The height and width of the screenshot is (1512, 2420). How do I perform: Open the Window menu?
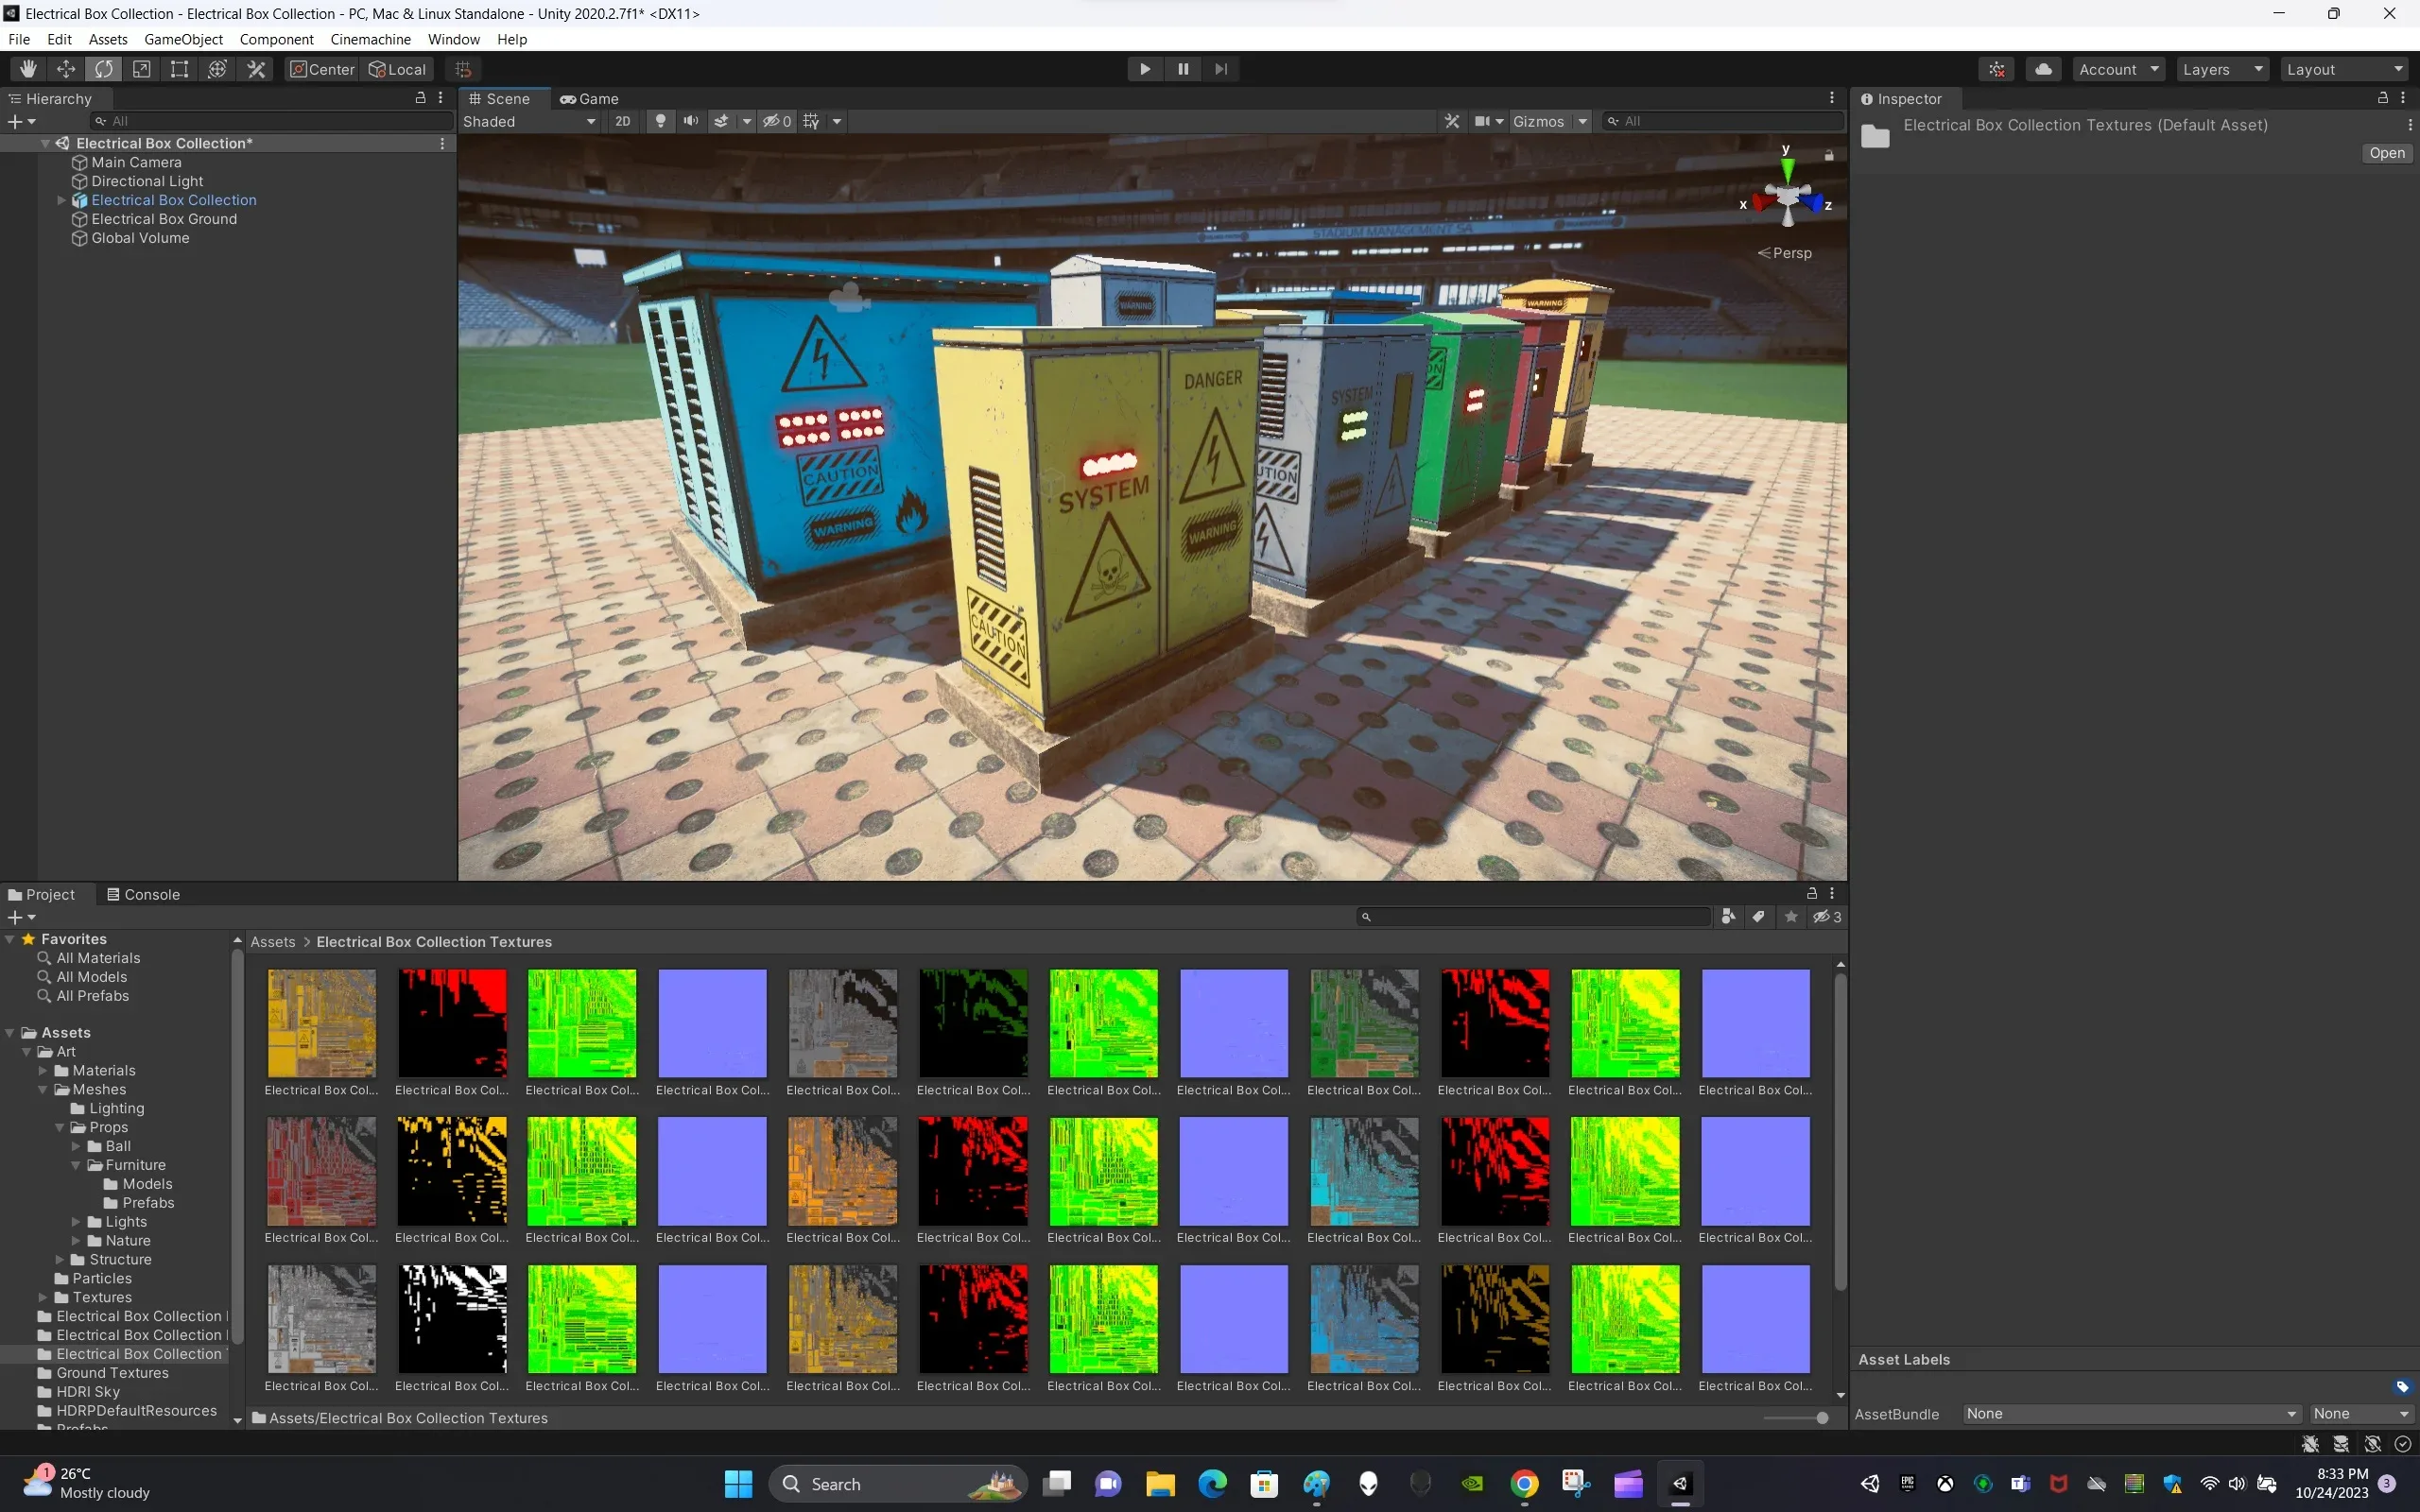click(454, 39)
